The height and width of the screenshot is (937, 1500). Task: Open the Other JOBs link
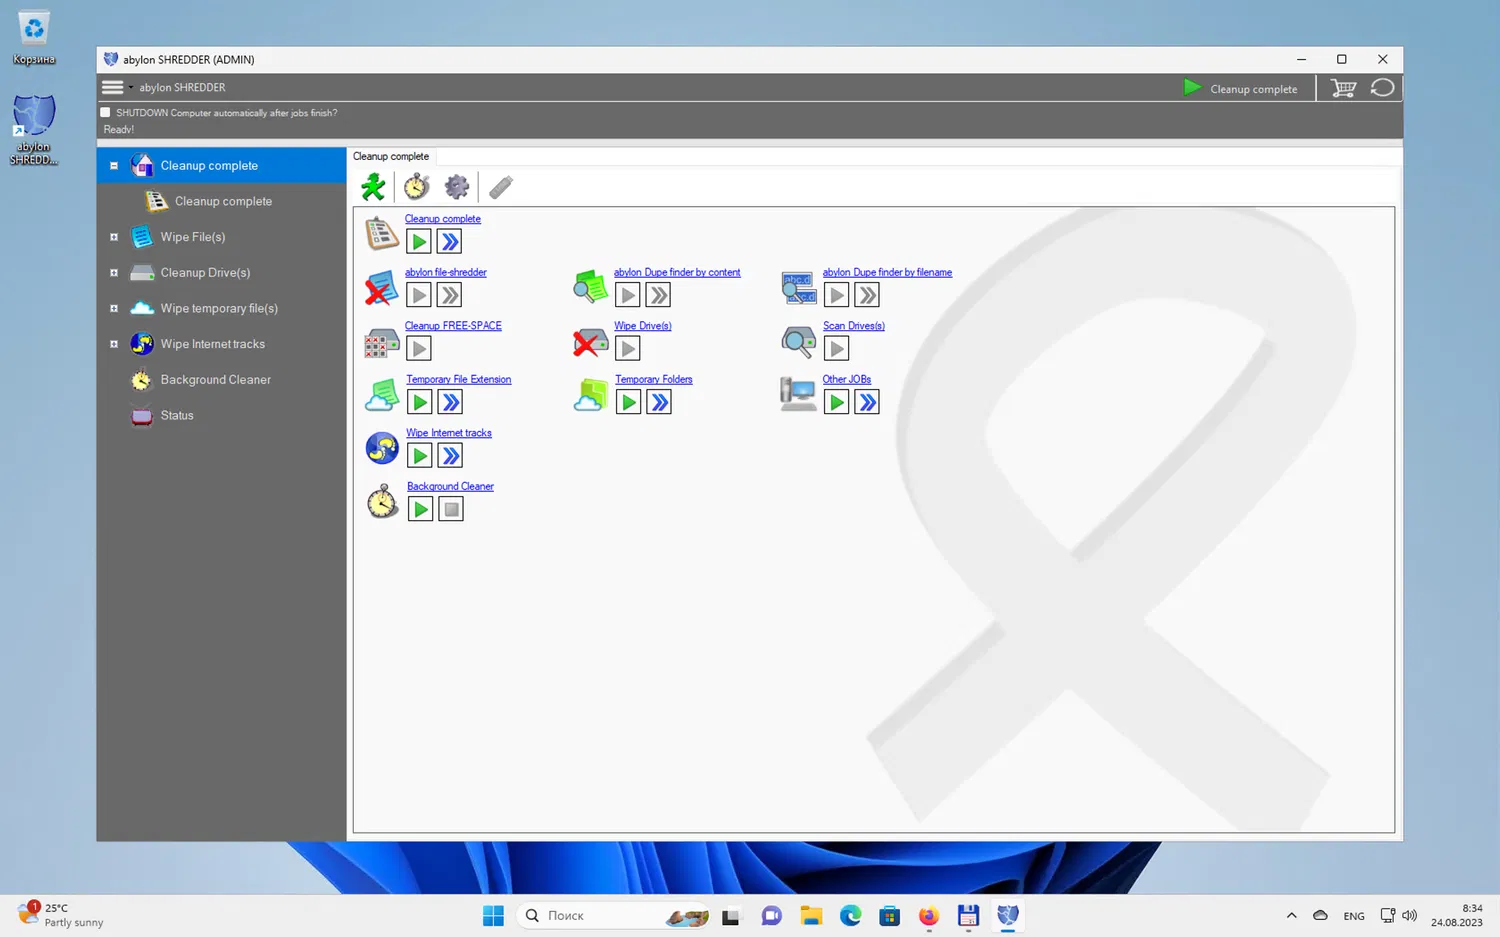847,379
